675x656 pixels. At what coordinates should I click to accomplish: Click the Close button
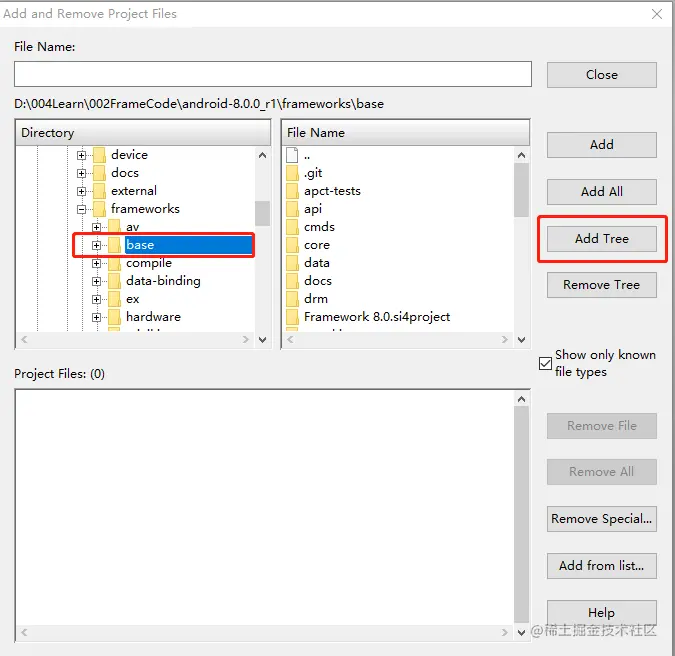click(x=601, y=75)
